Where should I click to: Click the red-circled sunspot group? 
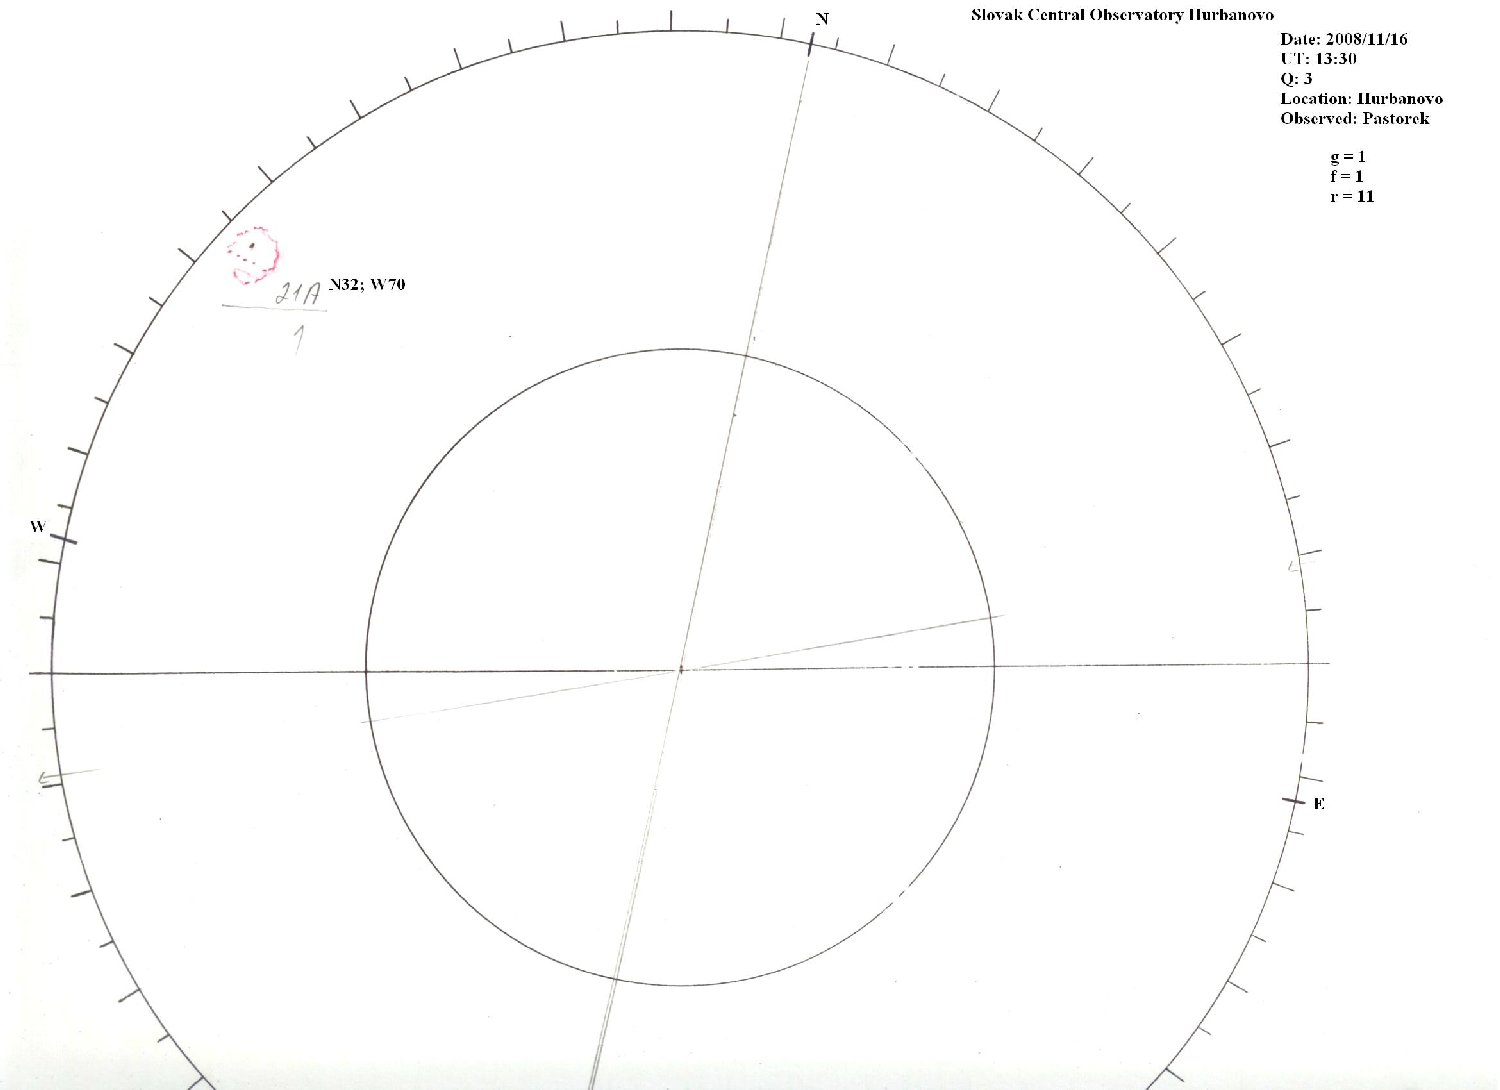tap(252, 254)
